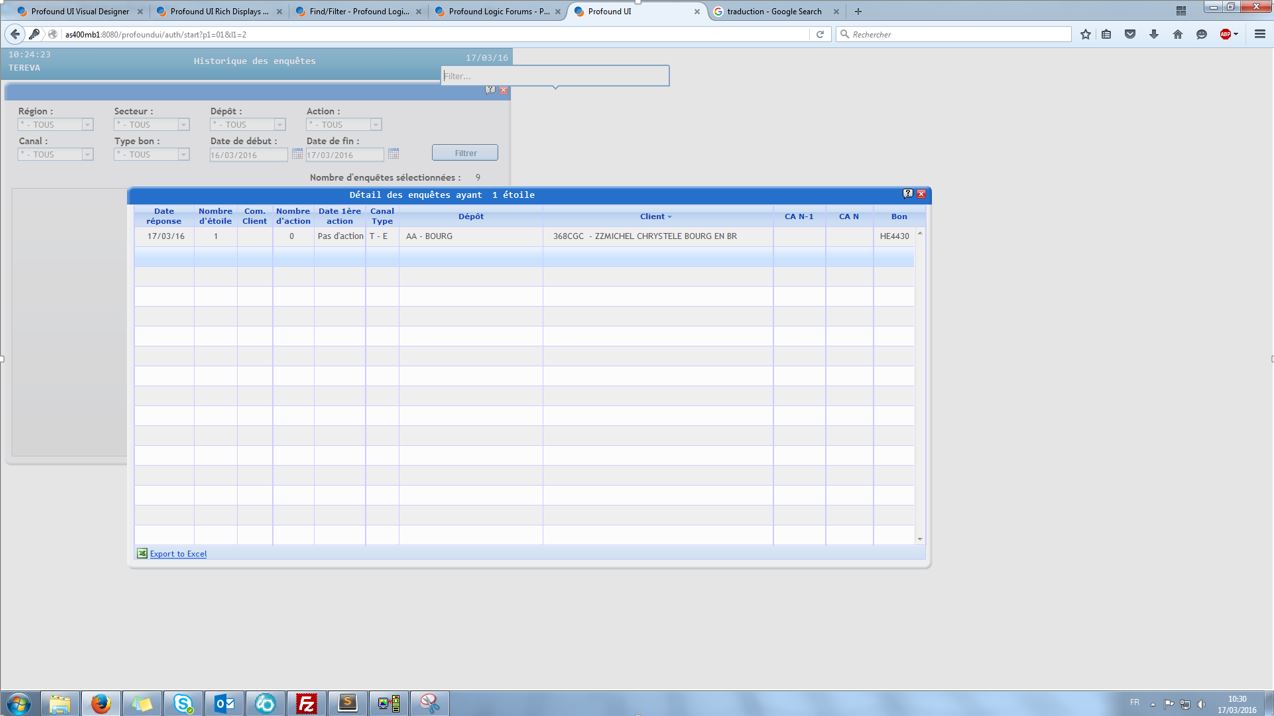Click the help icon on the filter panel behind
The width and height of the screenshot is (1274, 716).
490,90
